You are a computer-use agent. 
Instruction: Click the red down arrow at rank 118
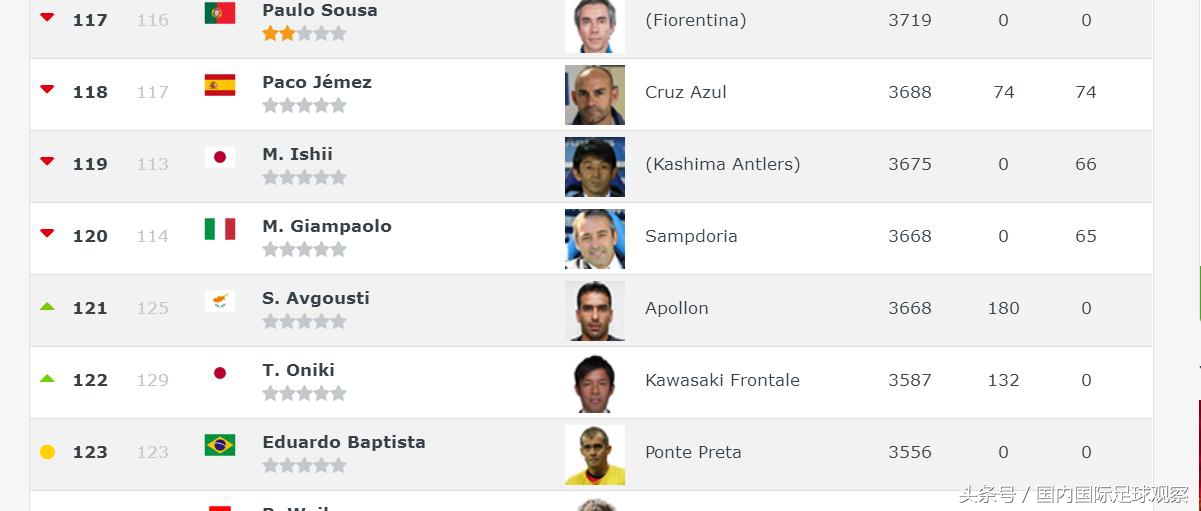(47, 90)
